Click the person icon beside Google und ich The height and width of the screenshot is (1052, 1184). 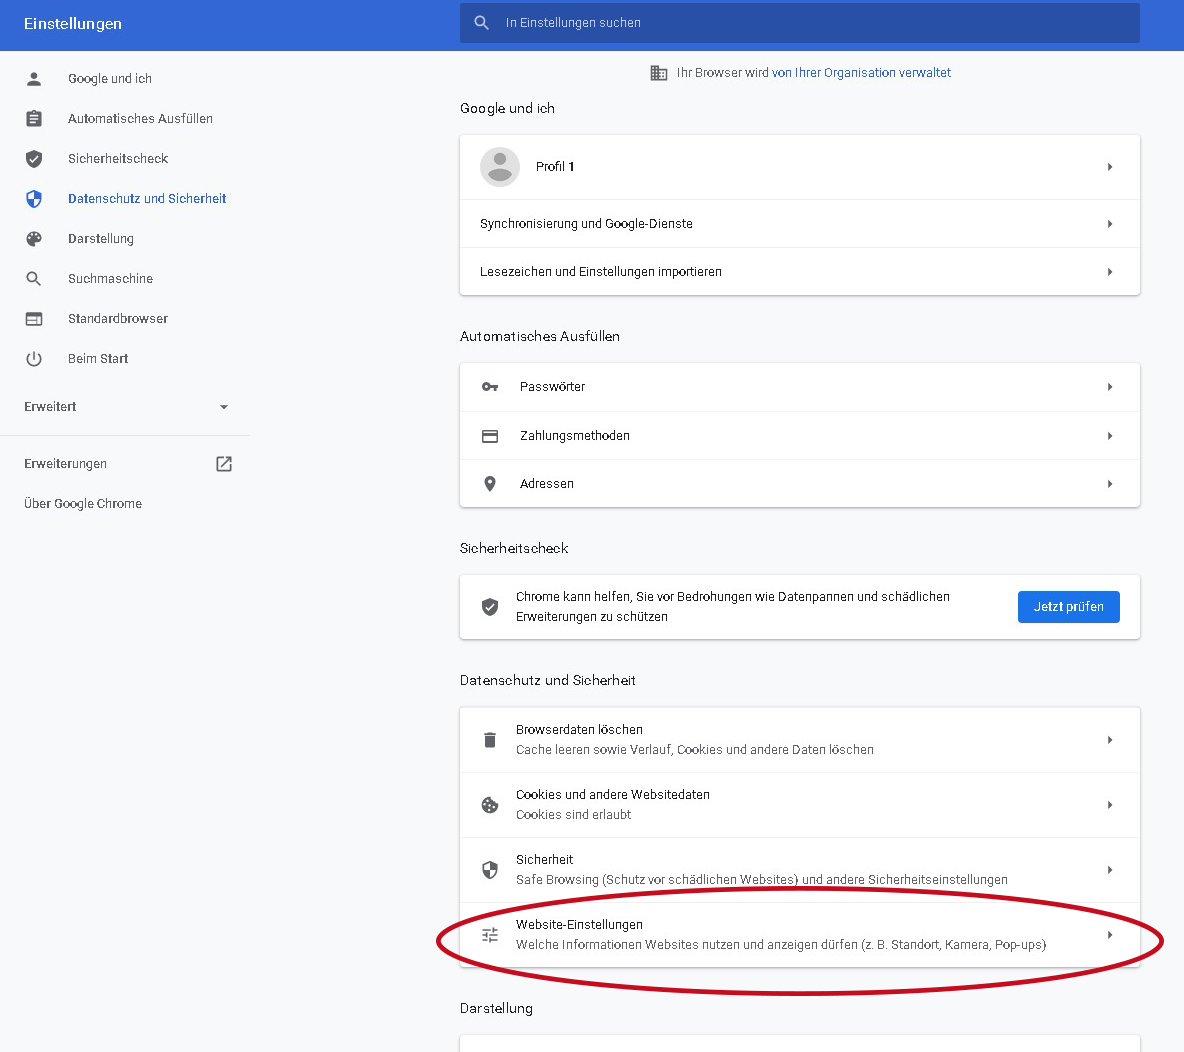pos(34,79)
